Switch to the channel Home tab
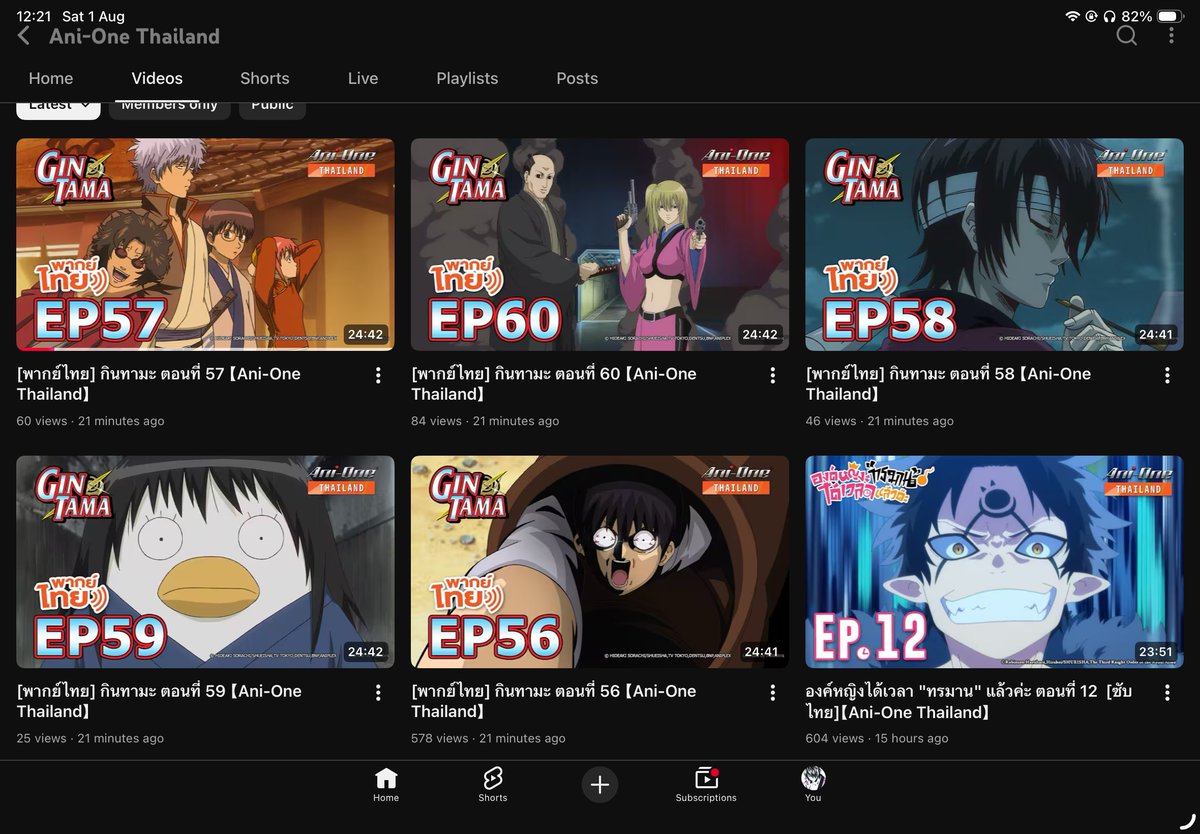The height and width of the screenshot is (834, 1200). [51, 78]
